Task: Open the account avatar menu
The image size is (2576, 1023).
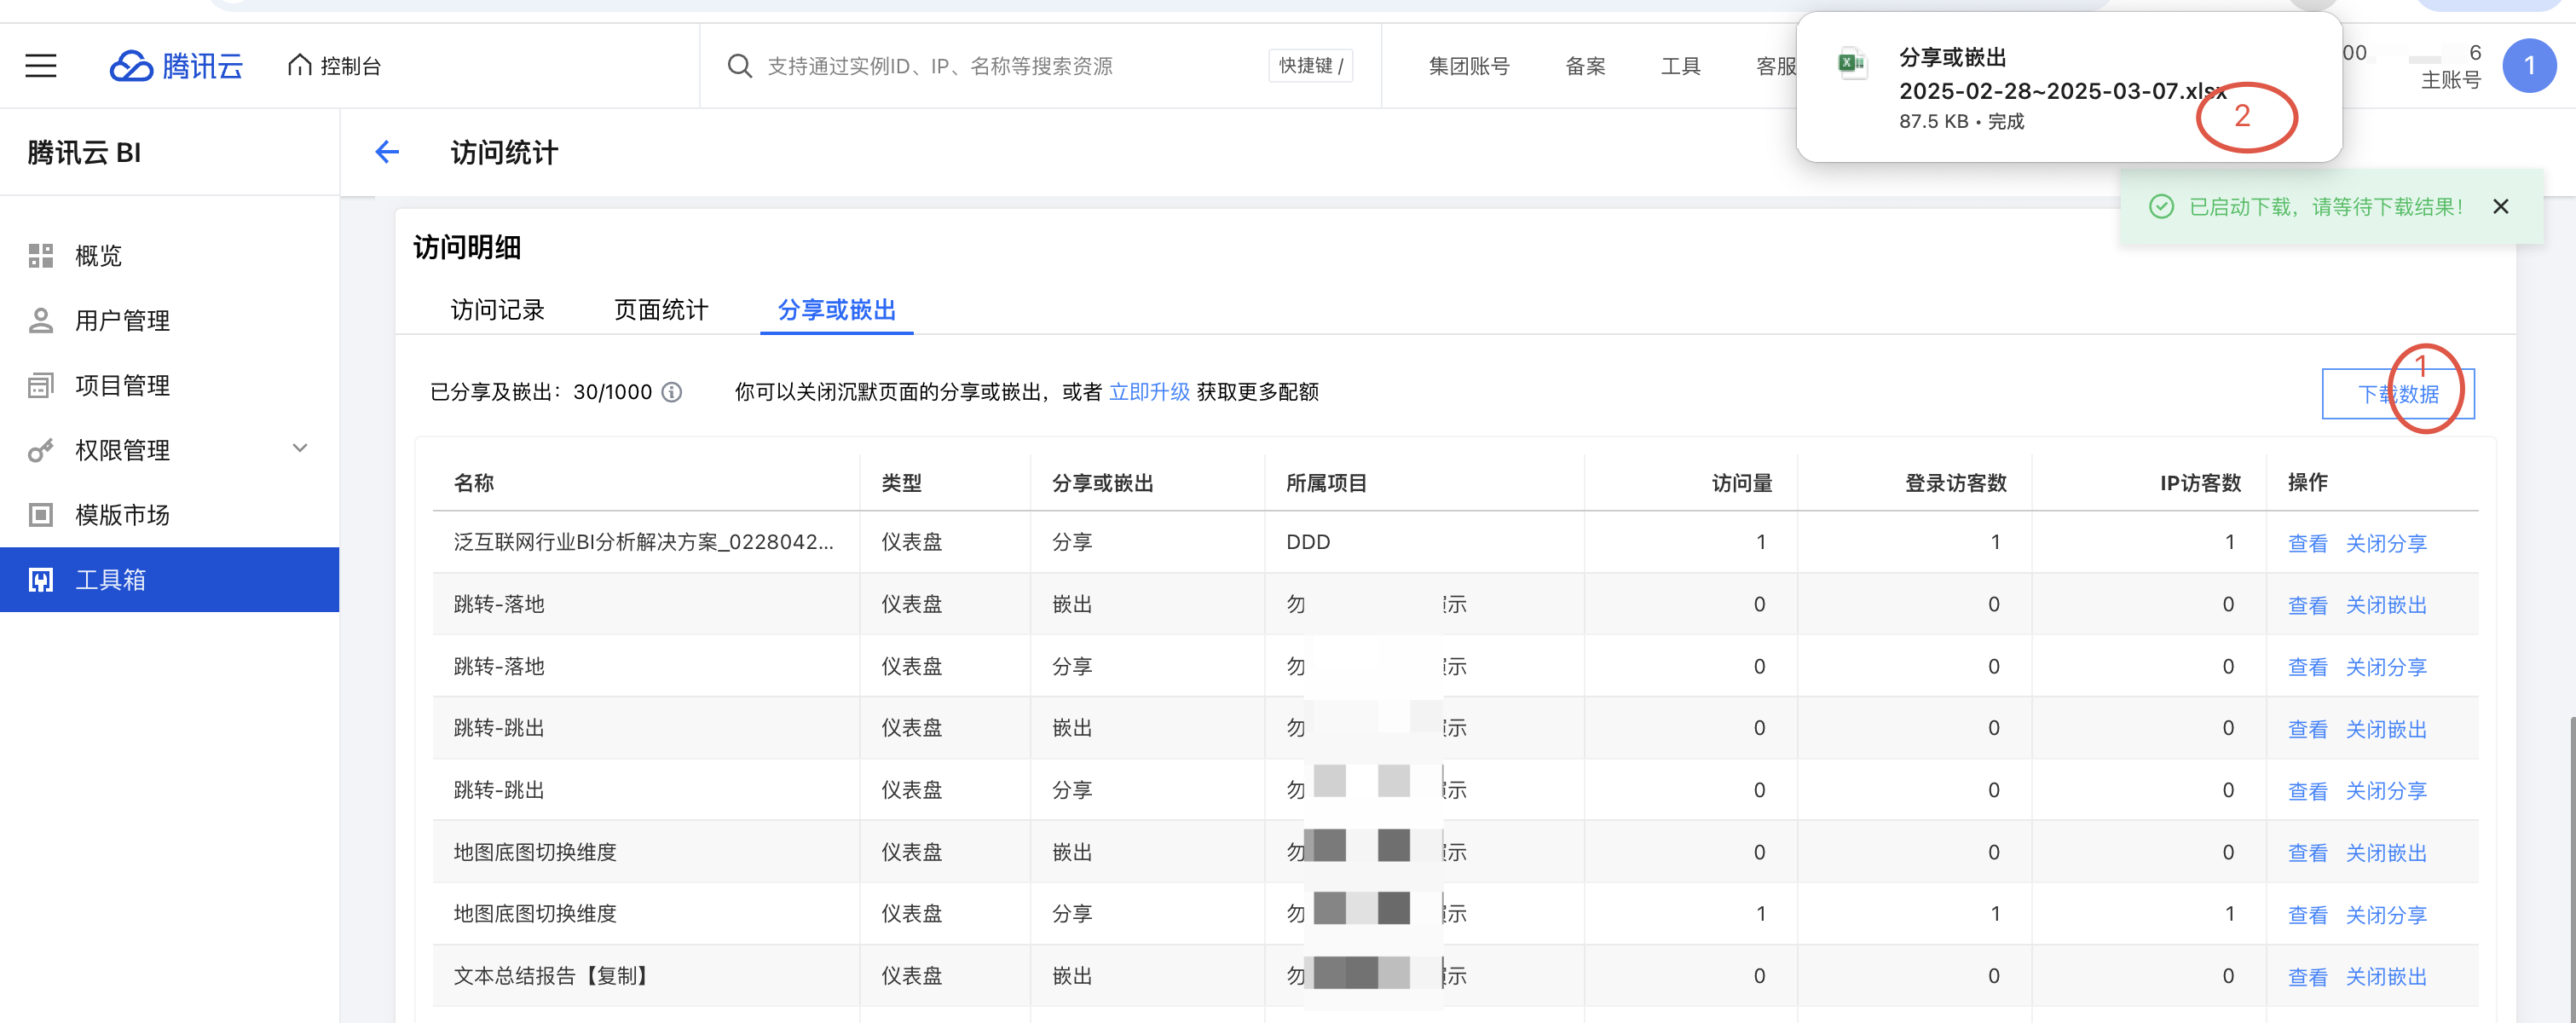Action: click(x=2528, y=66)
